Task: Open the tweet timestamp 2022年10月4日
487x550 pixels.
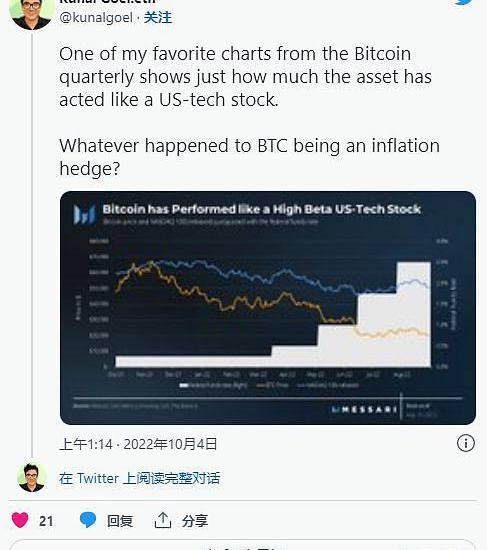Action: (x=138, y=444)
